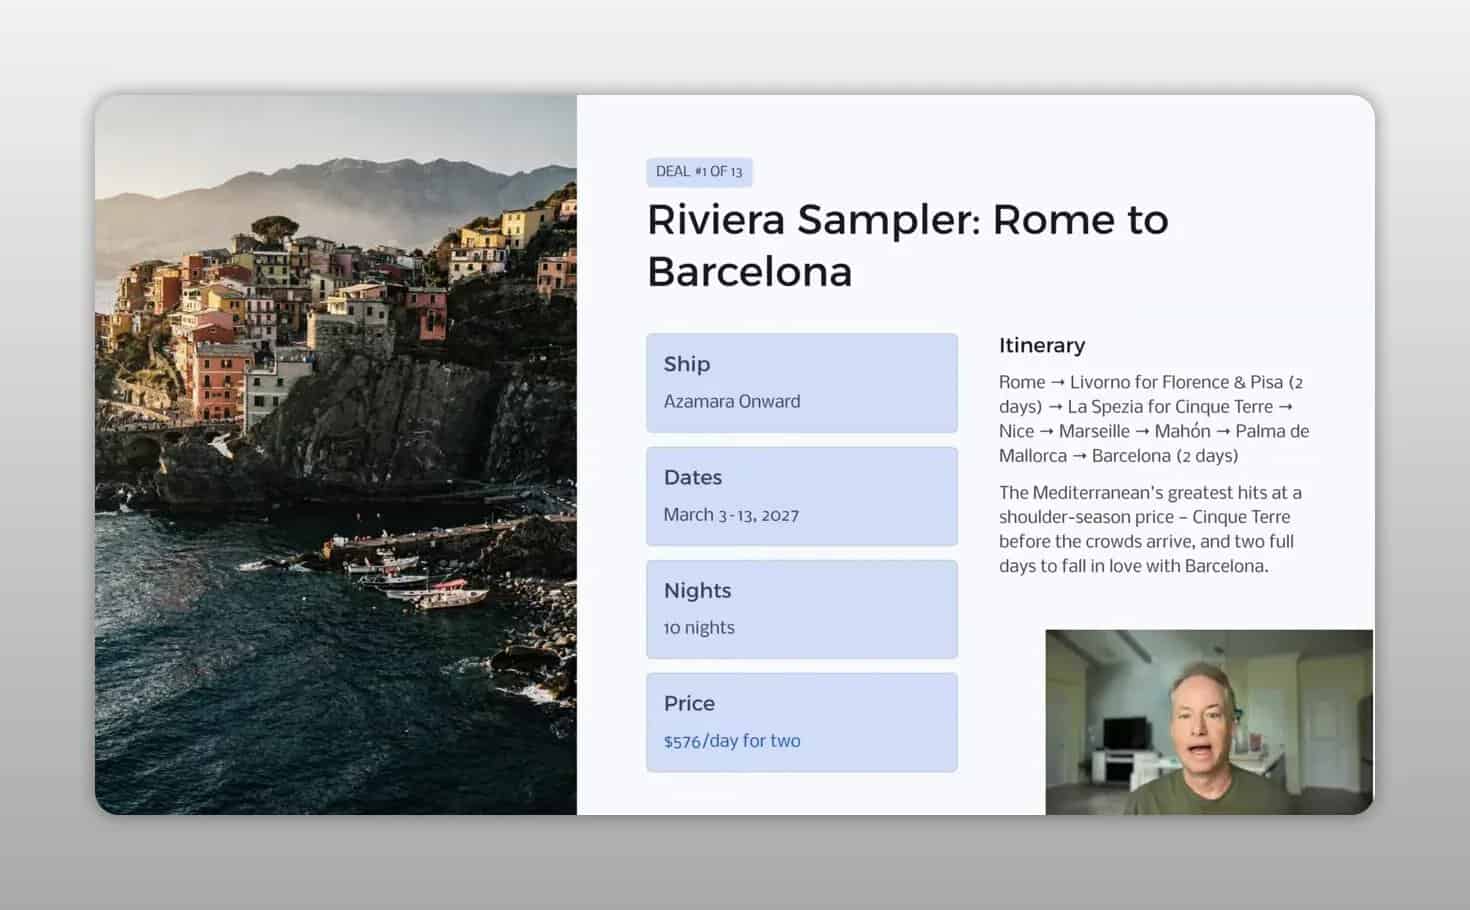Click the Itinerary heading
This screenshot has height=910, width=1470.
(x=1042, y=345)
